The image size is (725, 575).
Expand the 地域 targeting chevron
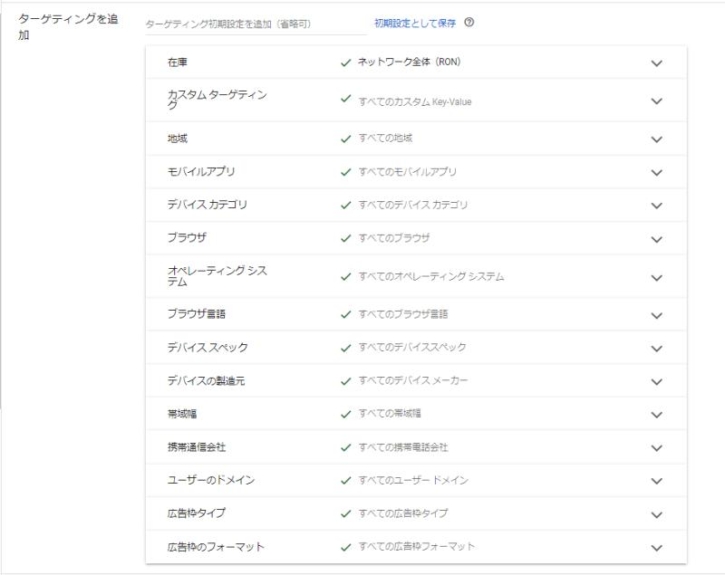point(657,139)
